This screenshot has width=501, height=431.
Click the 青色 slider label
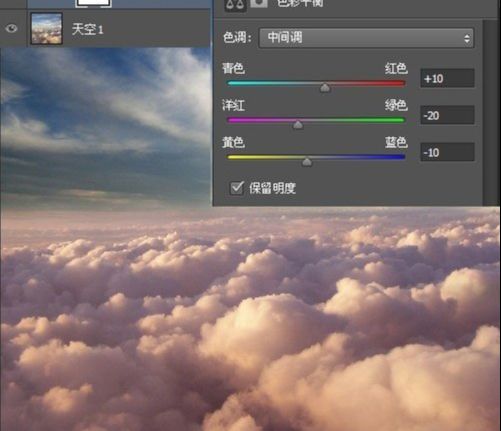234,68
